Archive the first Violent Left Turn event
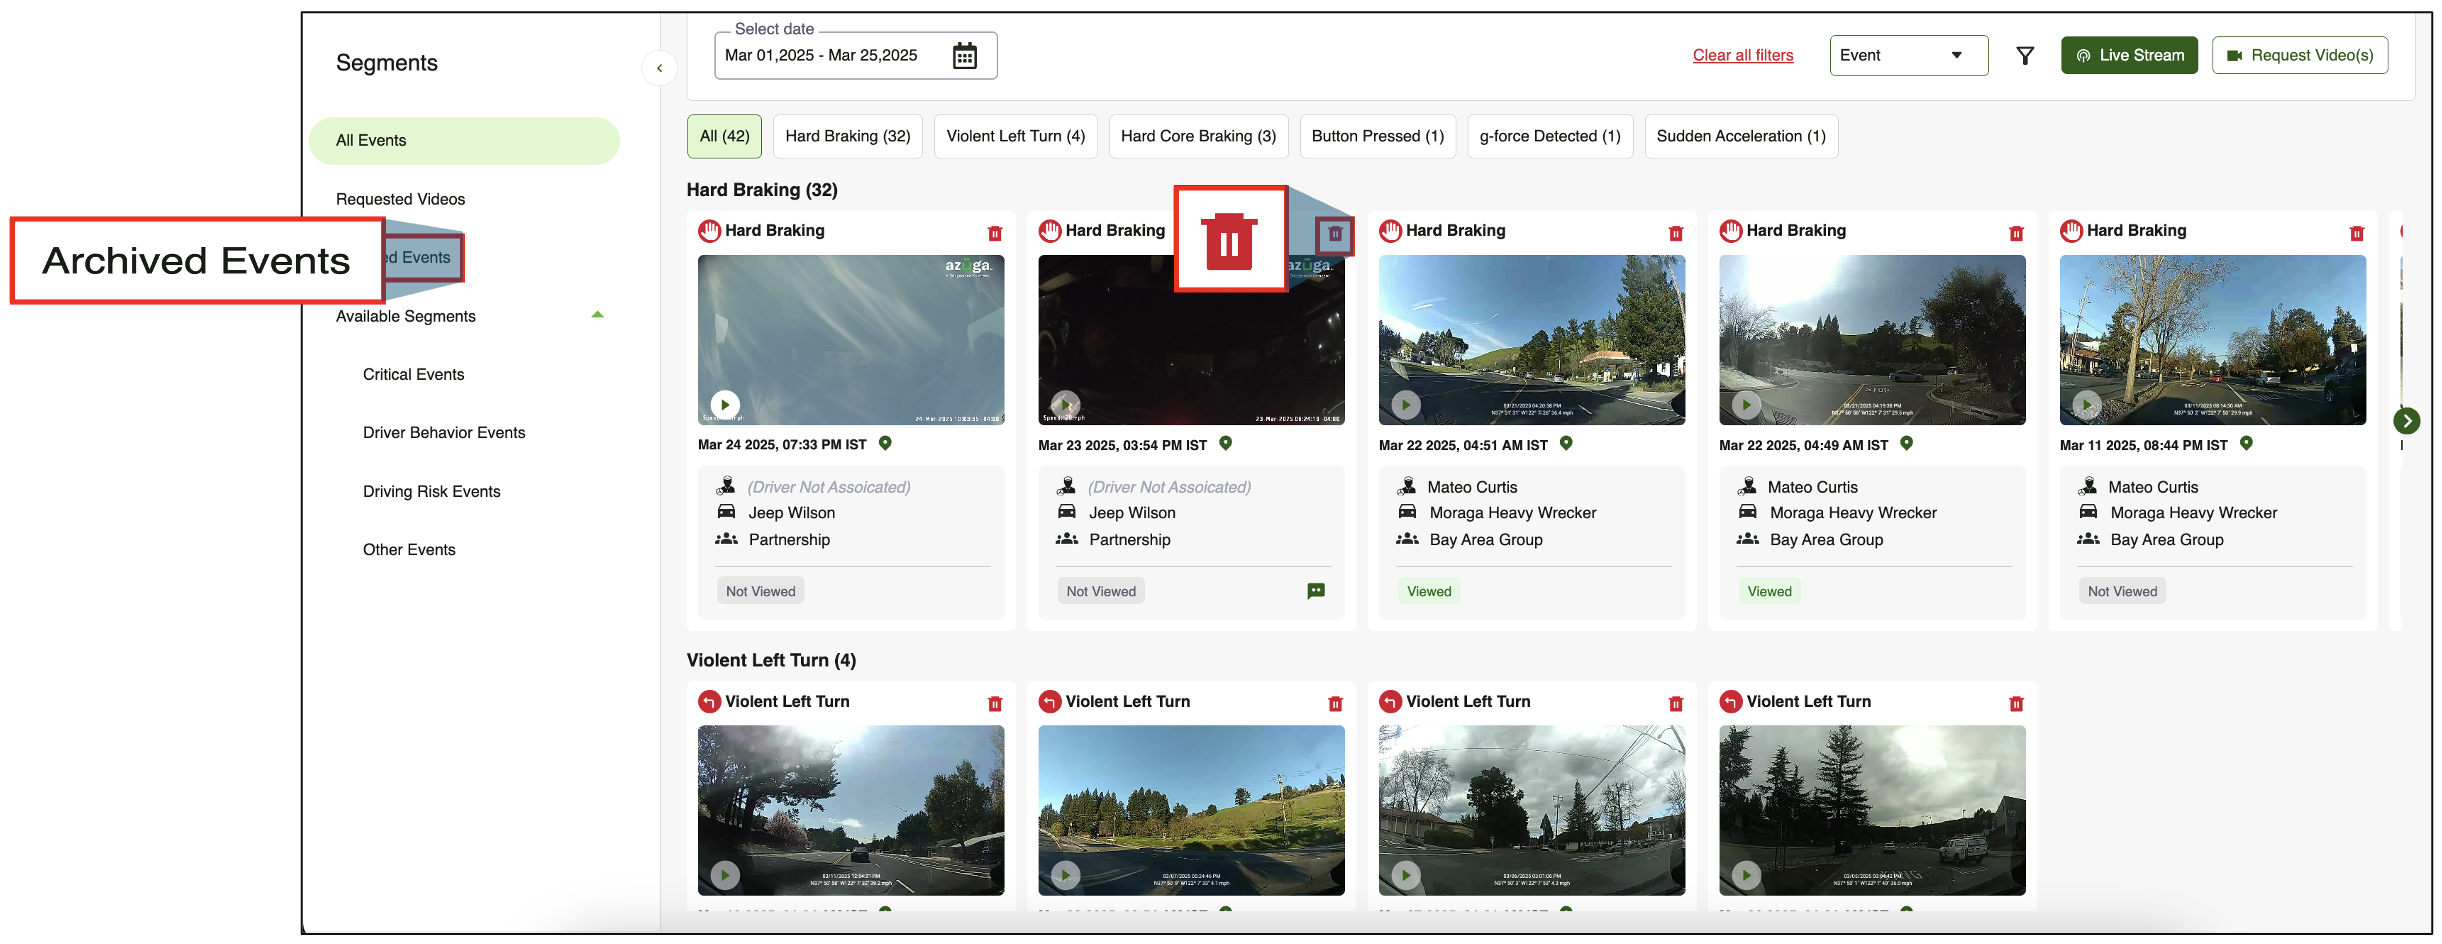Screen dimensions: 2442x944 click(994, 704)
